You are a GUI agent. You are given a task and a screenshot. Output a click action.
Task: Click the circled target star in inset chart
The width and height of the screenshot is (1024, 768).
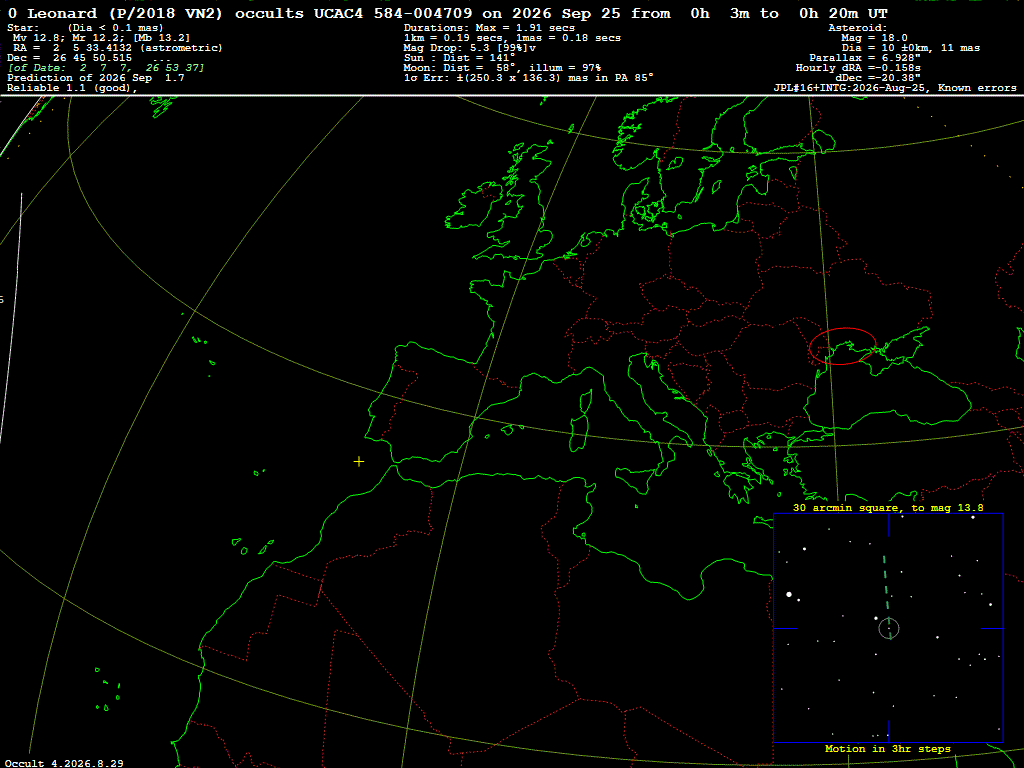[889, 628]
